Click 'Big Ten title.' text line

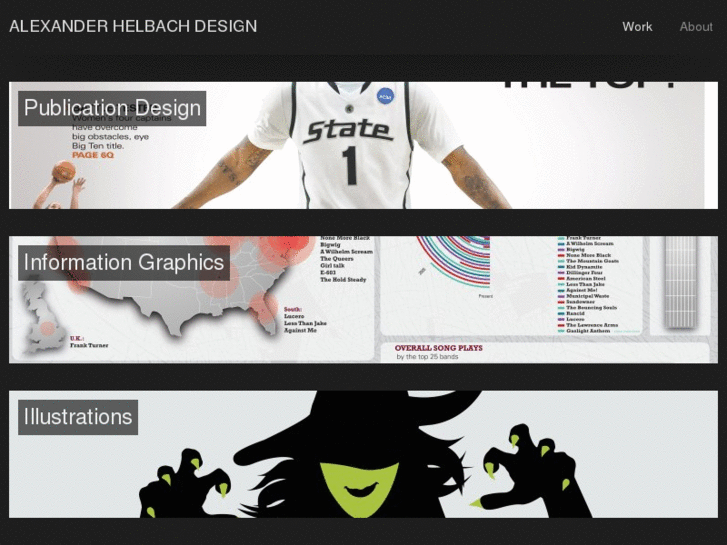click(x=98, y=146)
